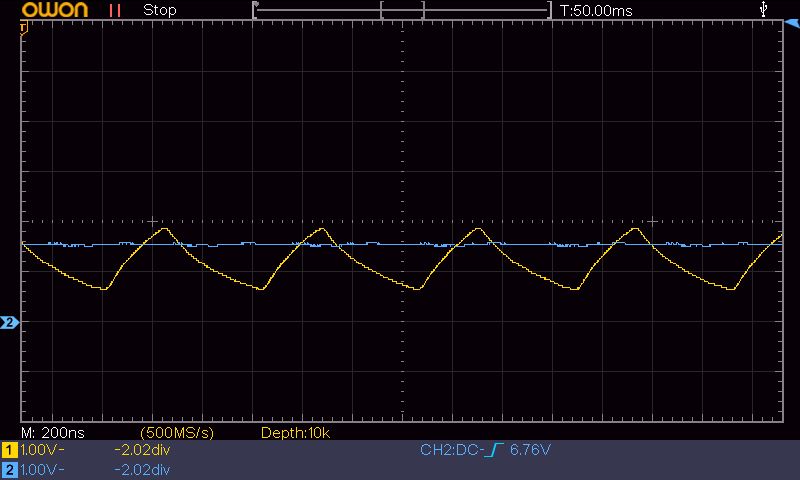
Task: Click the yellow T trigger marker at top left
Action: click(x=23, y=29)
